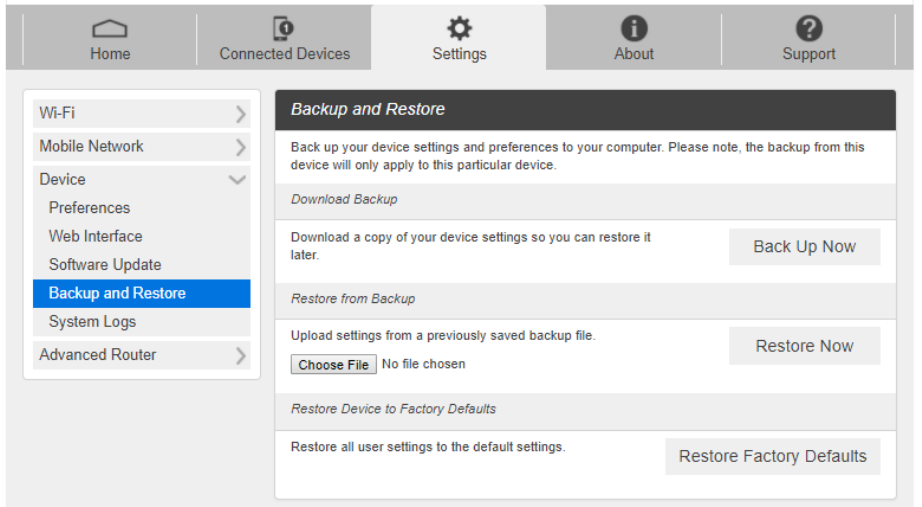Select Web Interface in sidebar
This screenshot has width=922, height=507.
(95, 237)
